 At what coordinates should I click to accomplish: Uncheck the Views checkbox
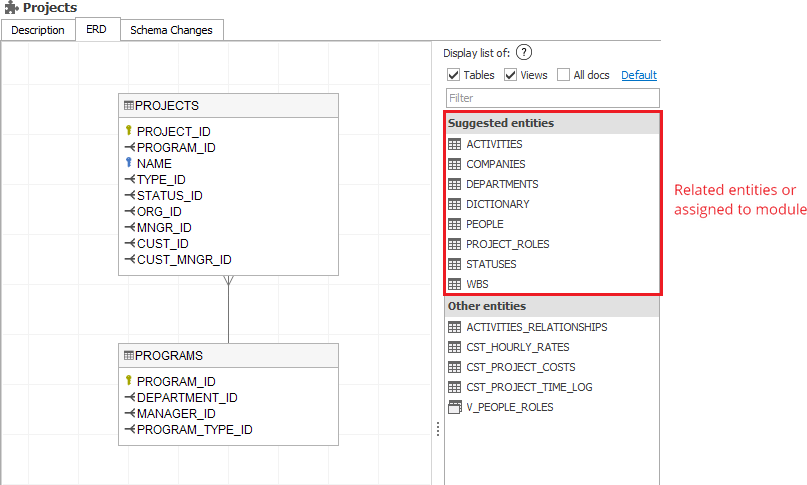(510, 75)
